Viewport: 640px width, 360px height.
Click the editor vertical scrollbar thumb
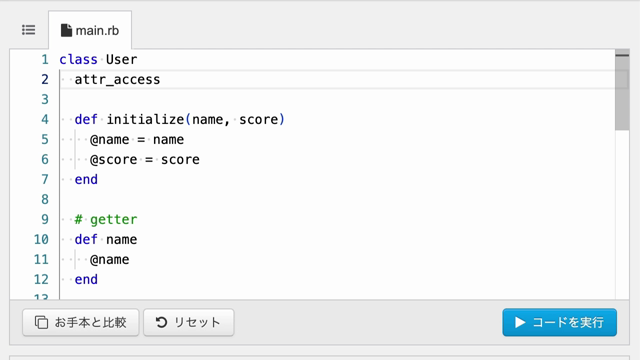pos(622,91)
